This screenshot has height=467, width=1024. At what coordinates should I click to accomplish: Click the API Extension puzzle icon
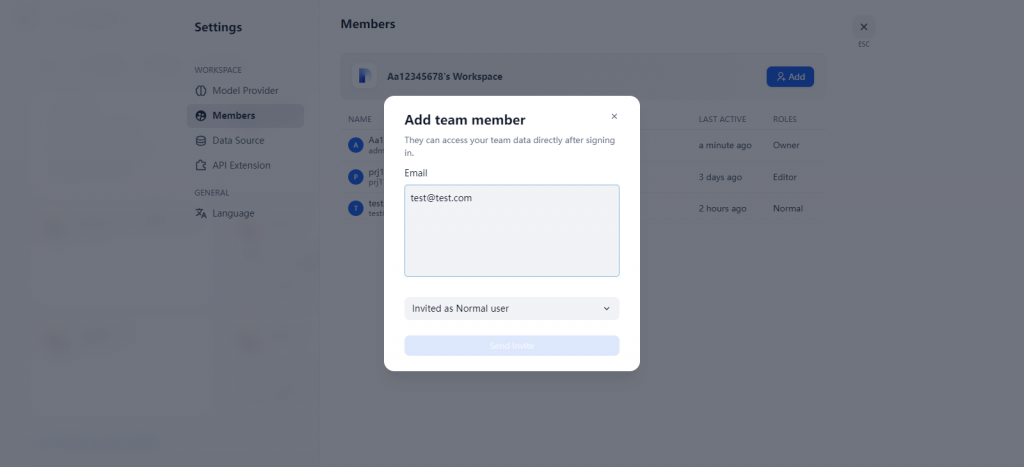point(201,166)
